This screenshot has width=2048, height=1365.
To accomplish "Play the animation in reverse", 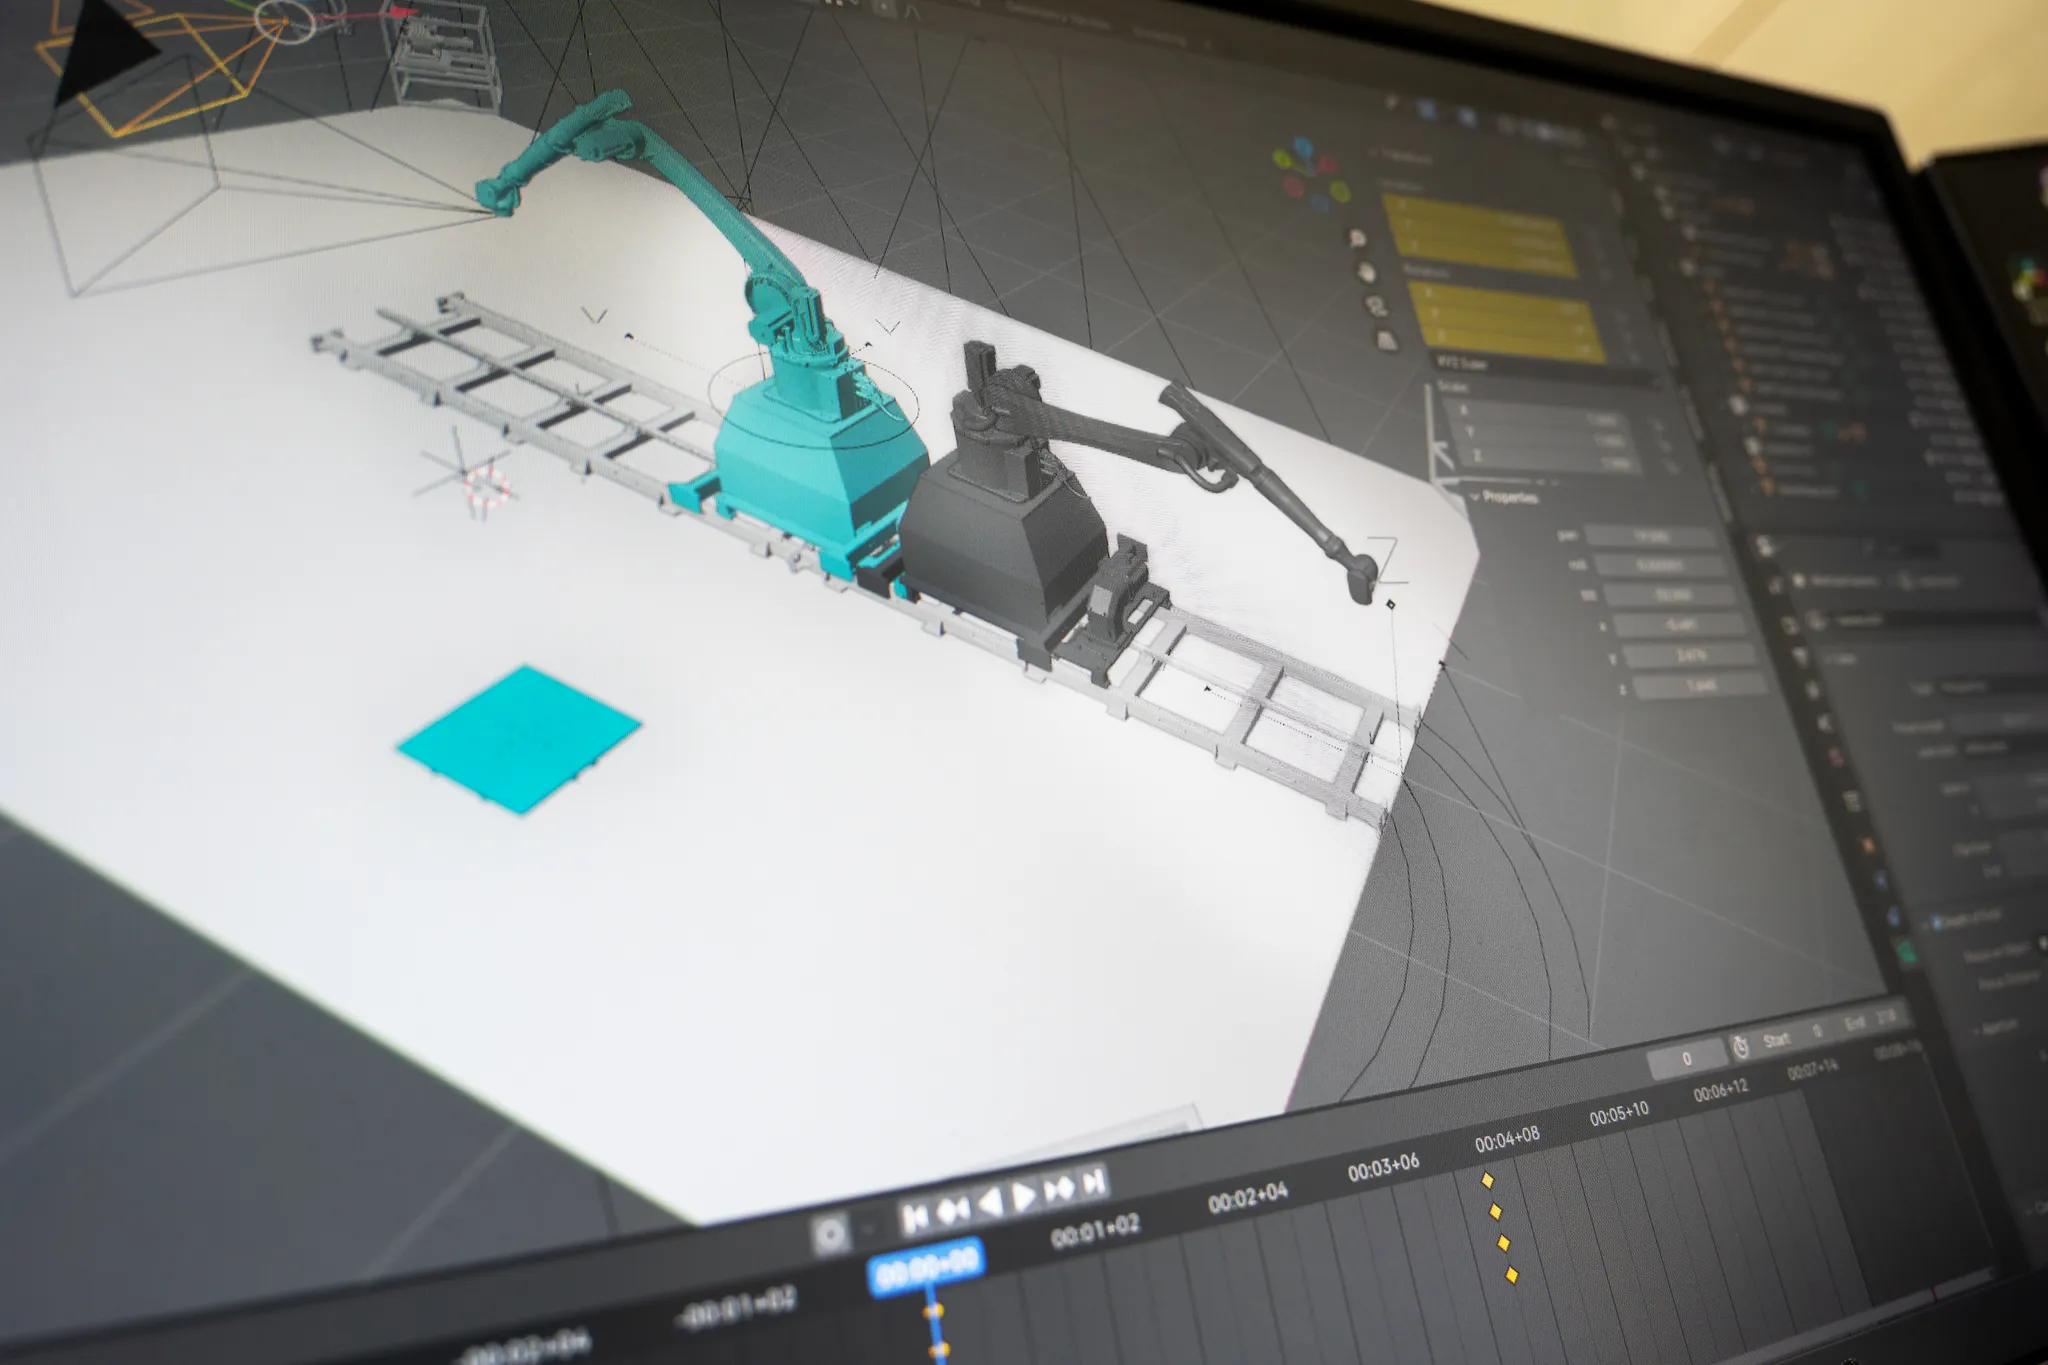I will click(990, 1203).
